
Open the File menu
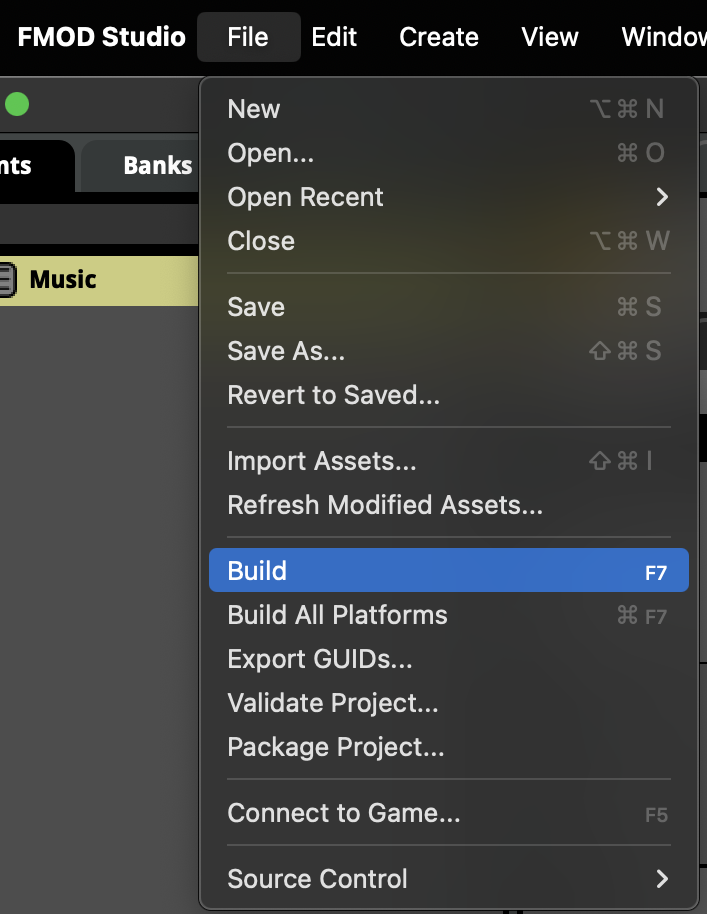248,37
